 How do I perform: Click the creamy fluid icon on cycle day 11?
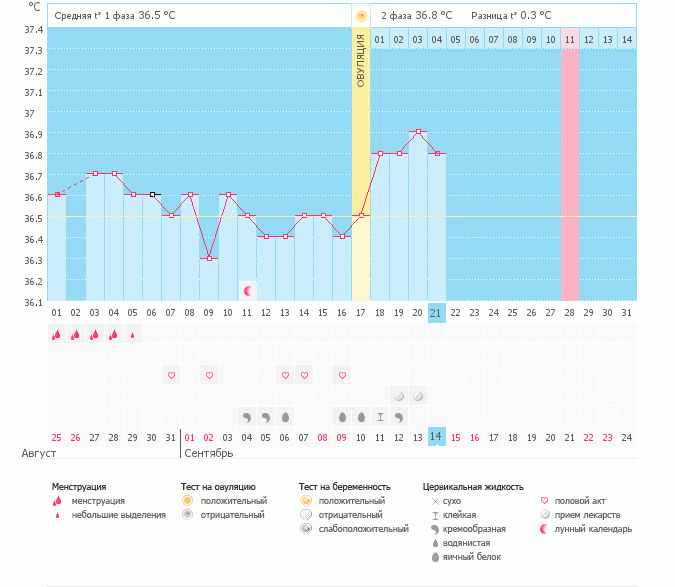pyautogui.click(x=247, y=416)
